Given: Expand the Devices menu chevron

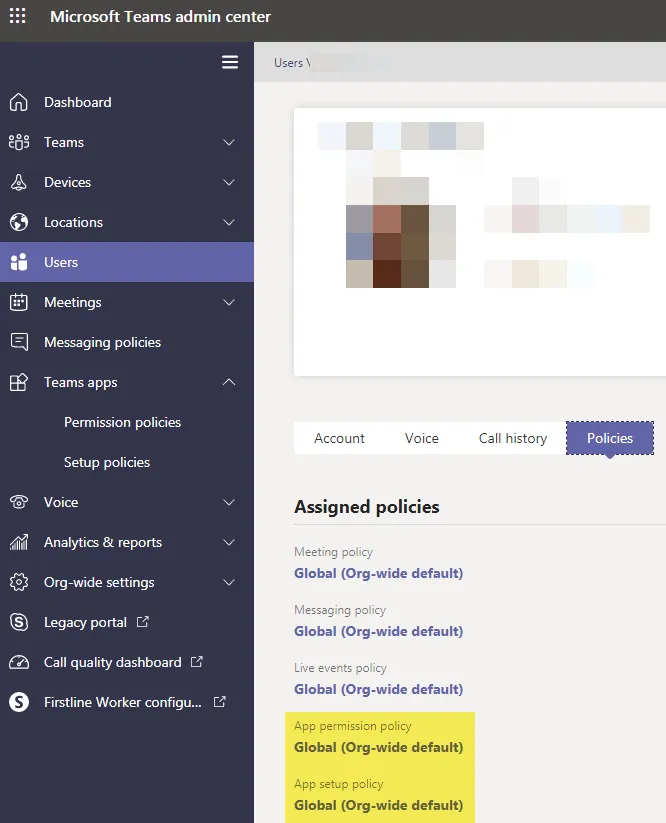Looking at the screenshot, I should pos(229,182).
